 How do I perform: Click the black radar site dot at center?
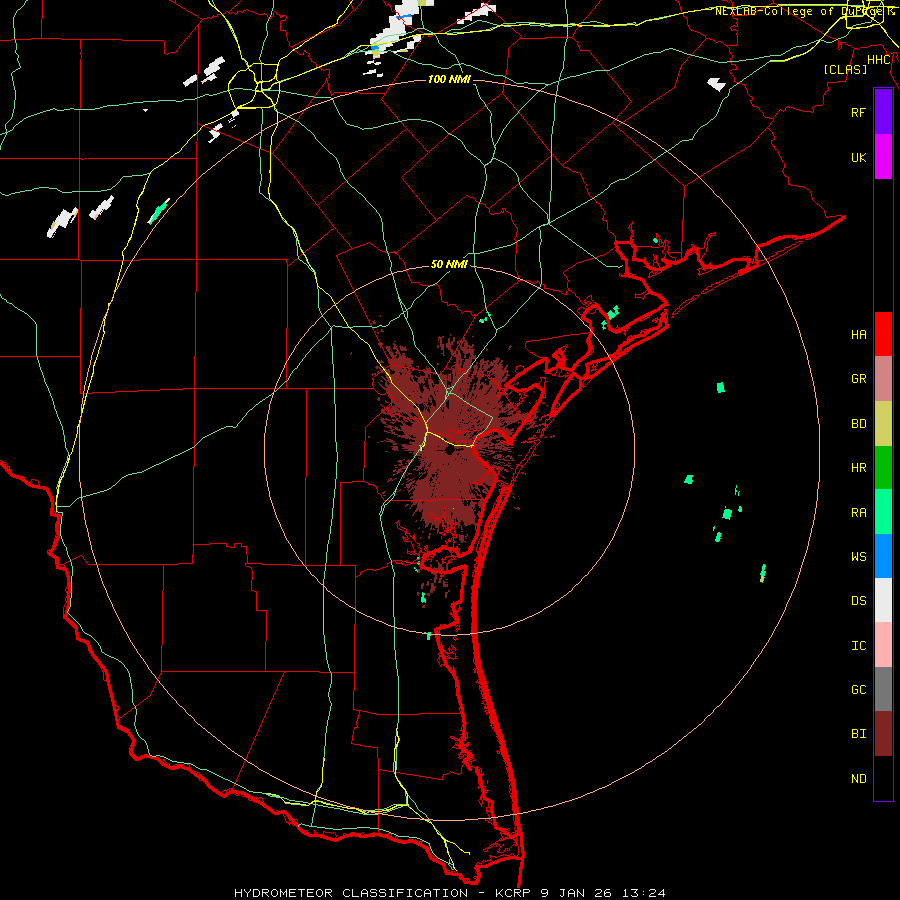(x=449, y=451)
